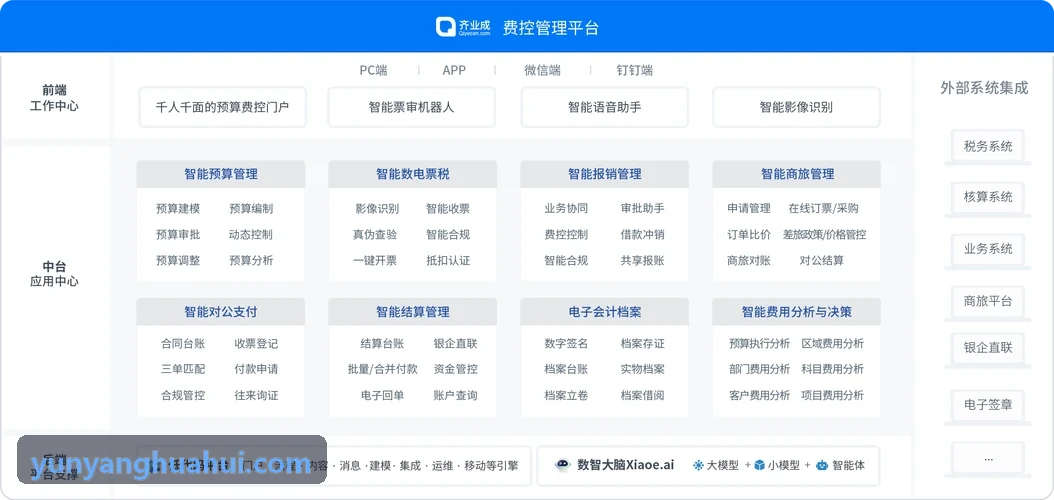
Task: Click the 往来询证 item
Action: point(256,395)
